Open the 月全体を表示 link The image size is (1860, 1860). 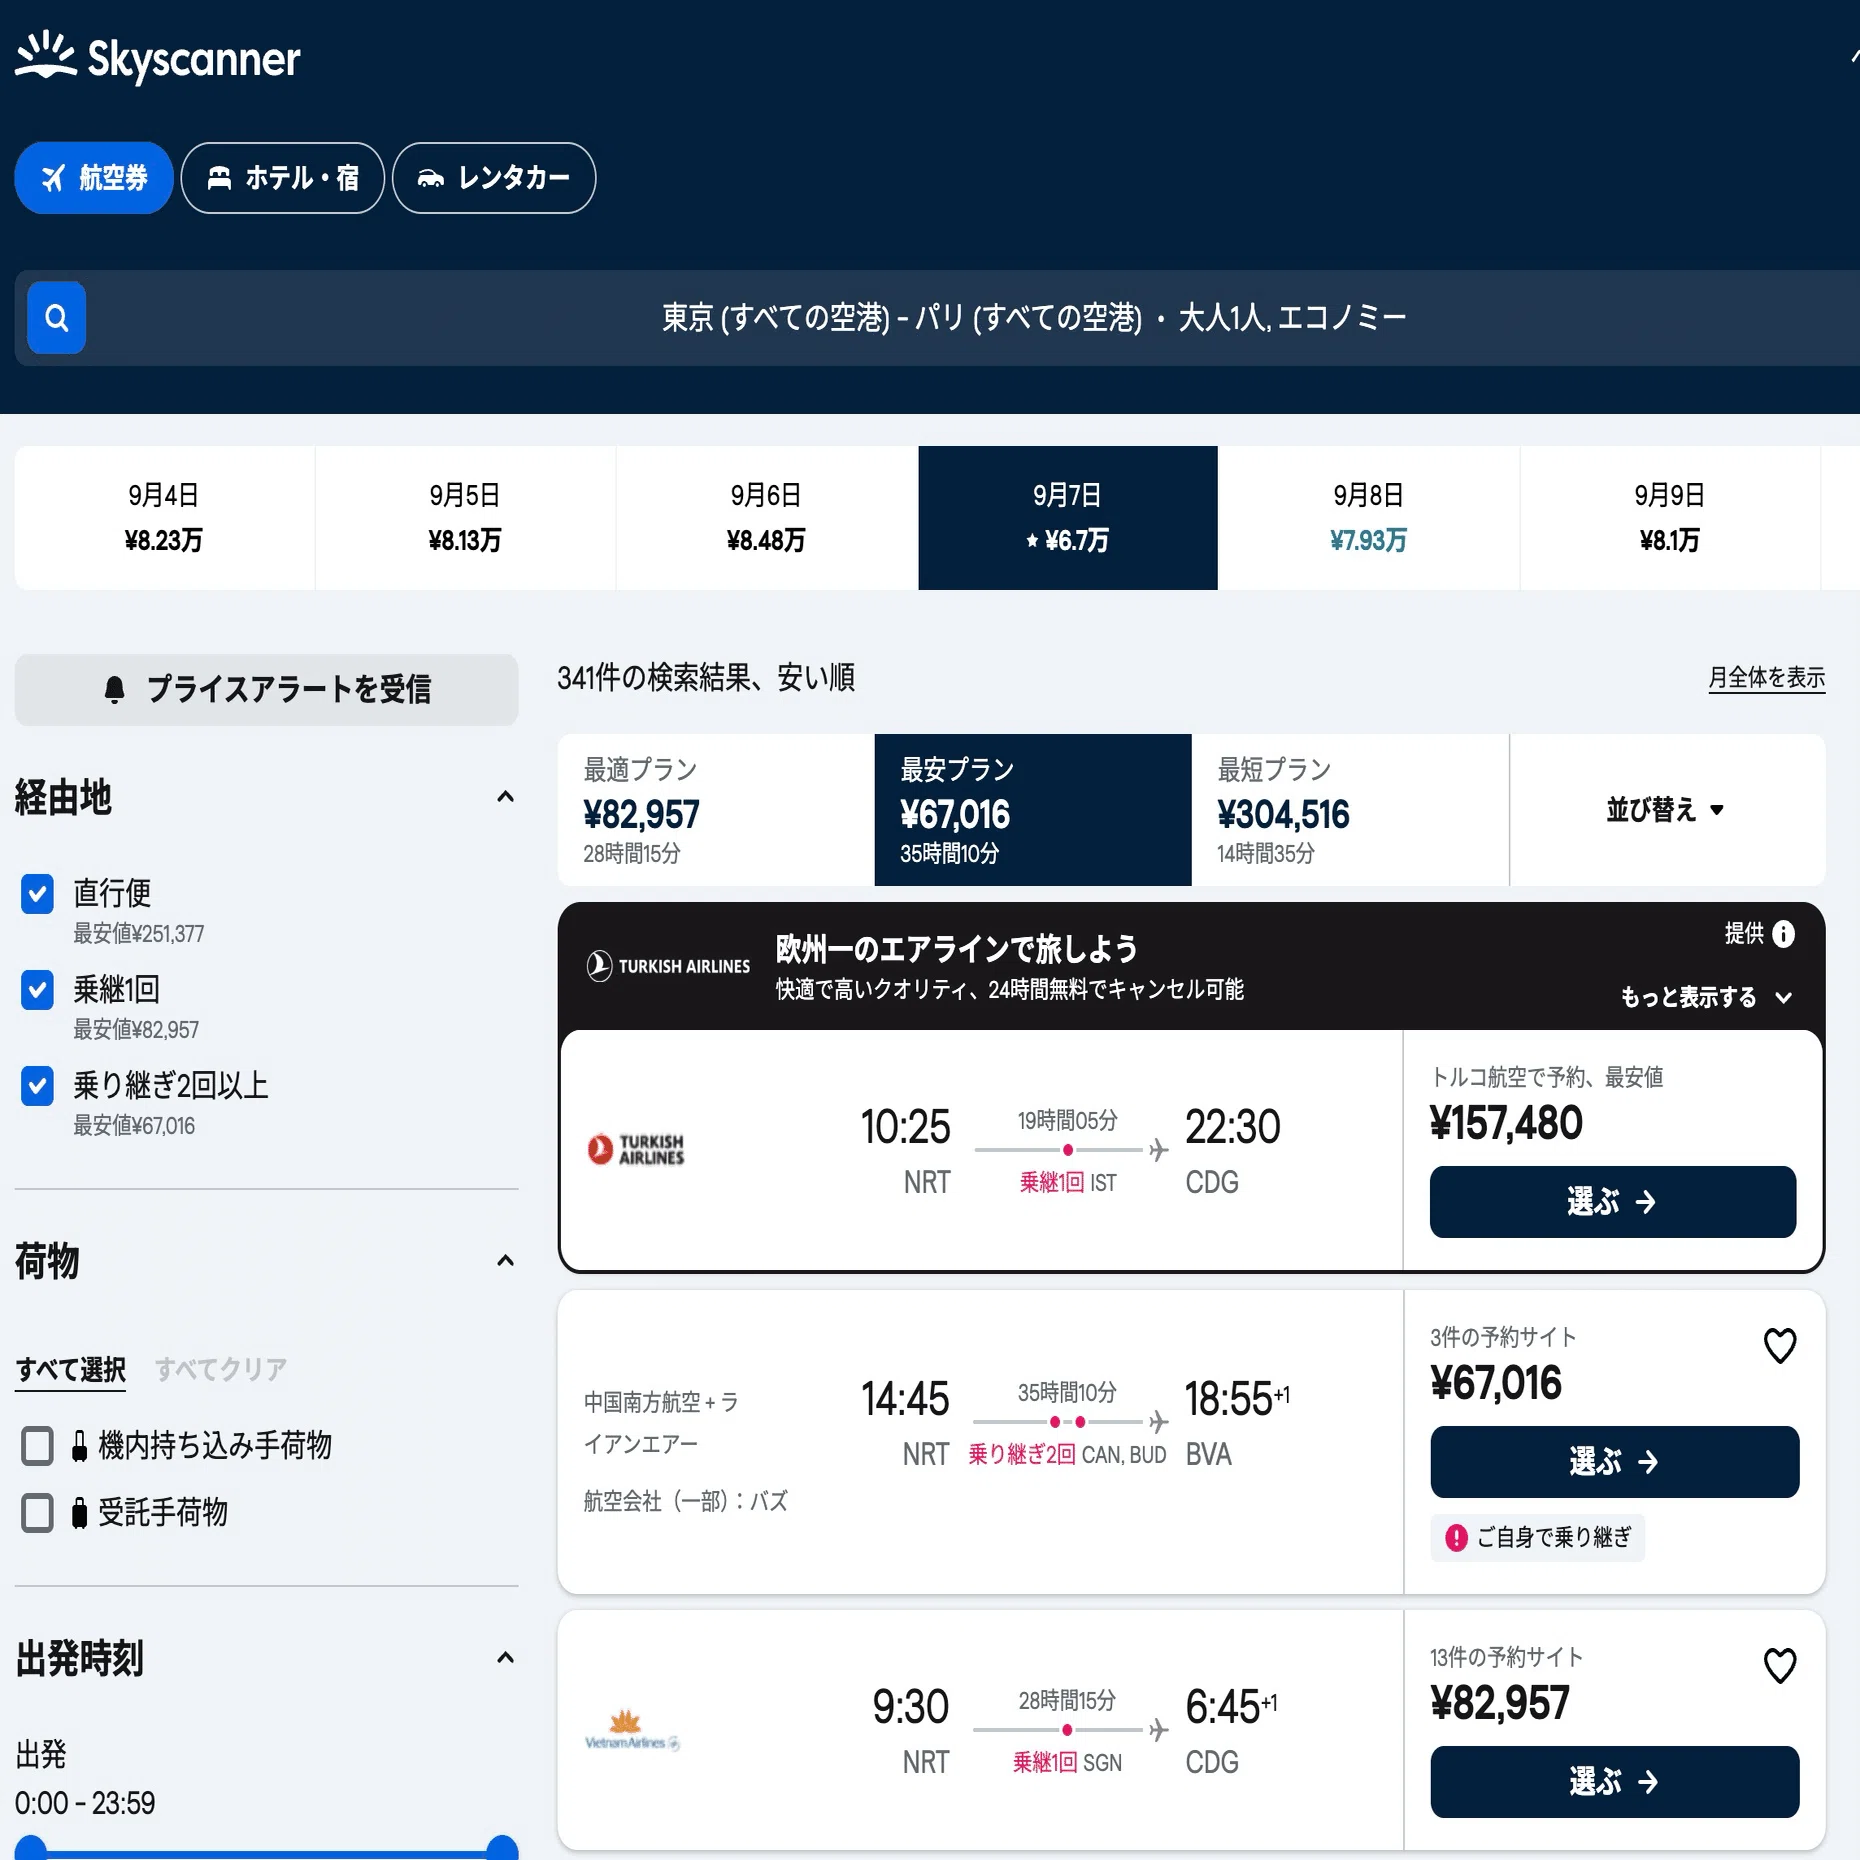point(1767,678)
